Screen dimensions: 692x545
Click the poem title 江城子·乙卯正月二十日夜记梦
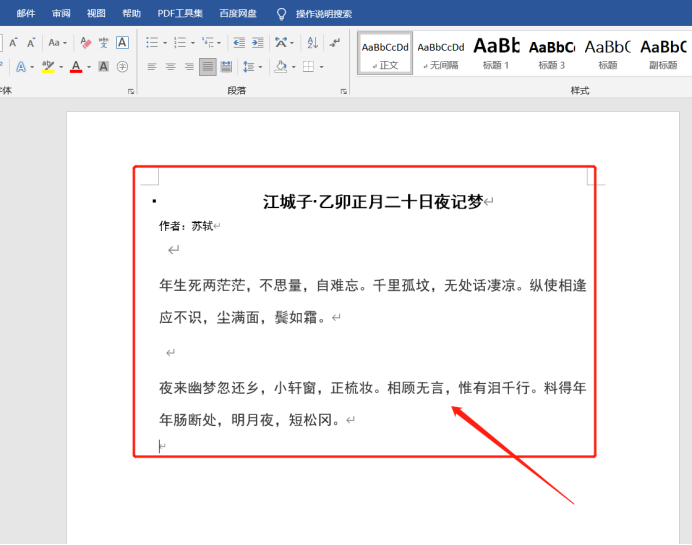coord(373,202)
